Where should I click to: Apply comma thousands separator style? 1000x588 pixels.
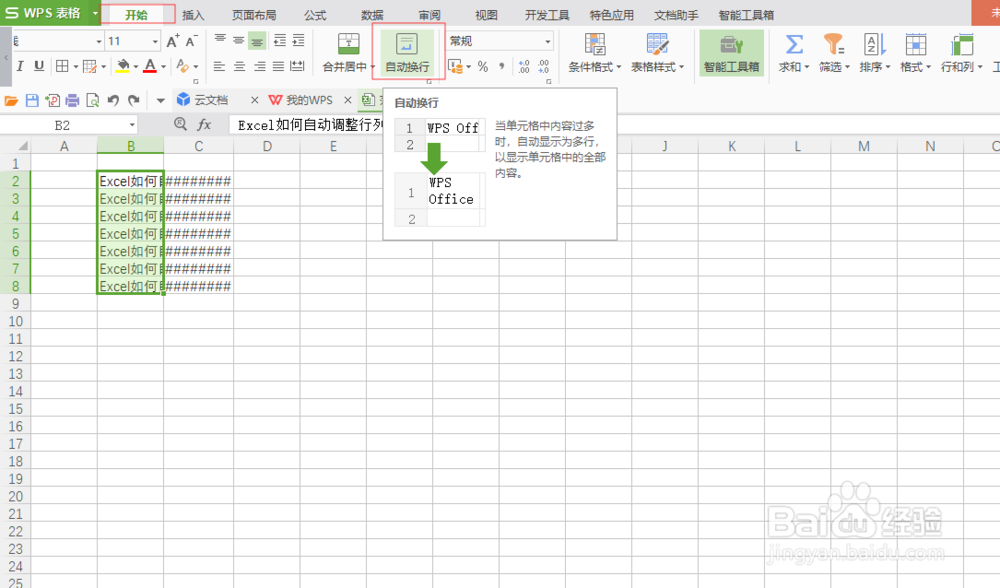click(502, 66)
